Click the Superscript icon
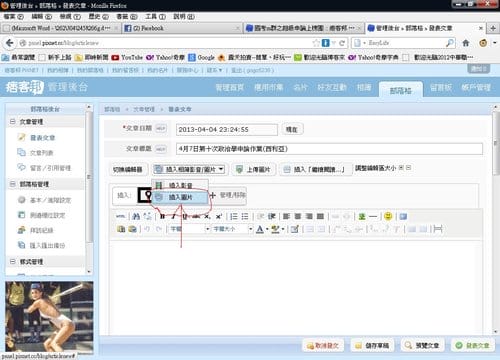Image resolution: width=500 pixels, height=360 pixels. (219, 216)
